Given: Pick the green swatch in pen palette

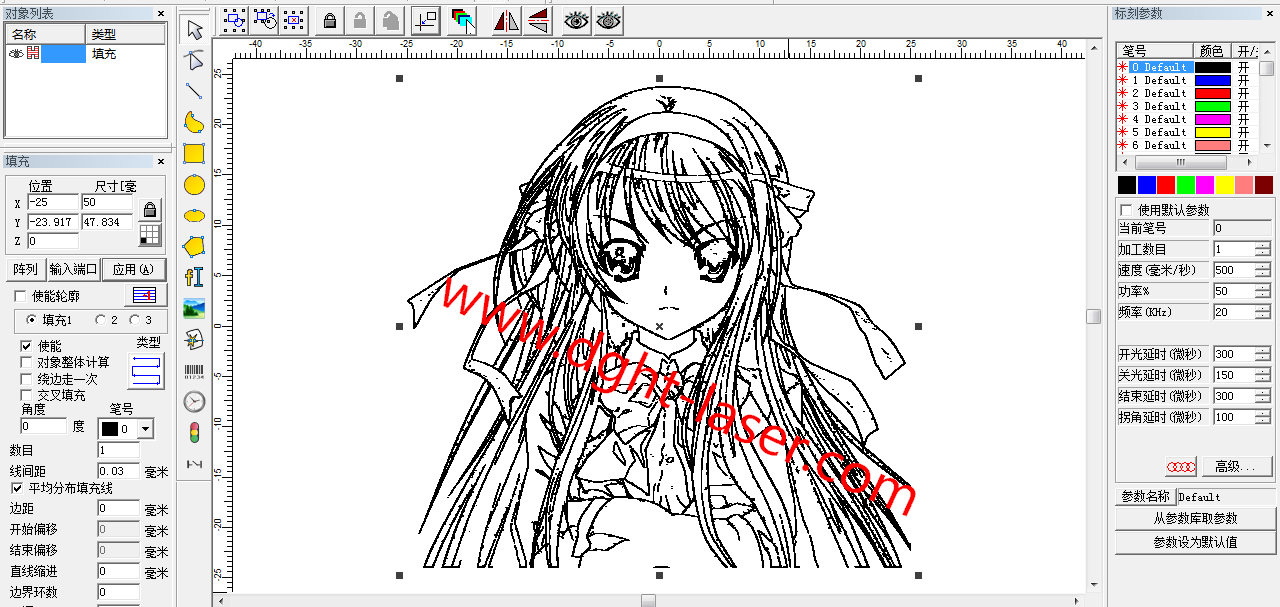Looking at the screenshot, I should 1186,185.
